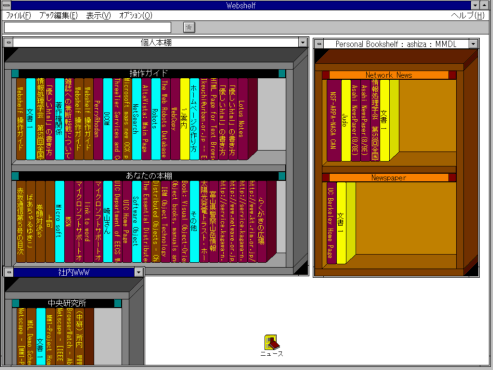Click the star button beside the address field
This screenshot has height=370, width=493.
pos(189,27)
